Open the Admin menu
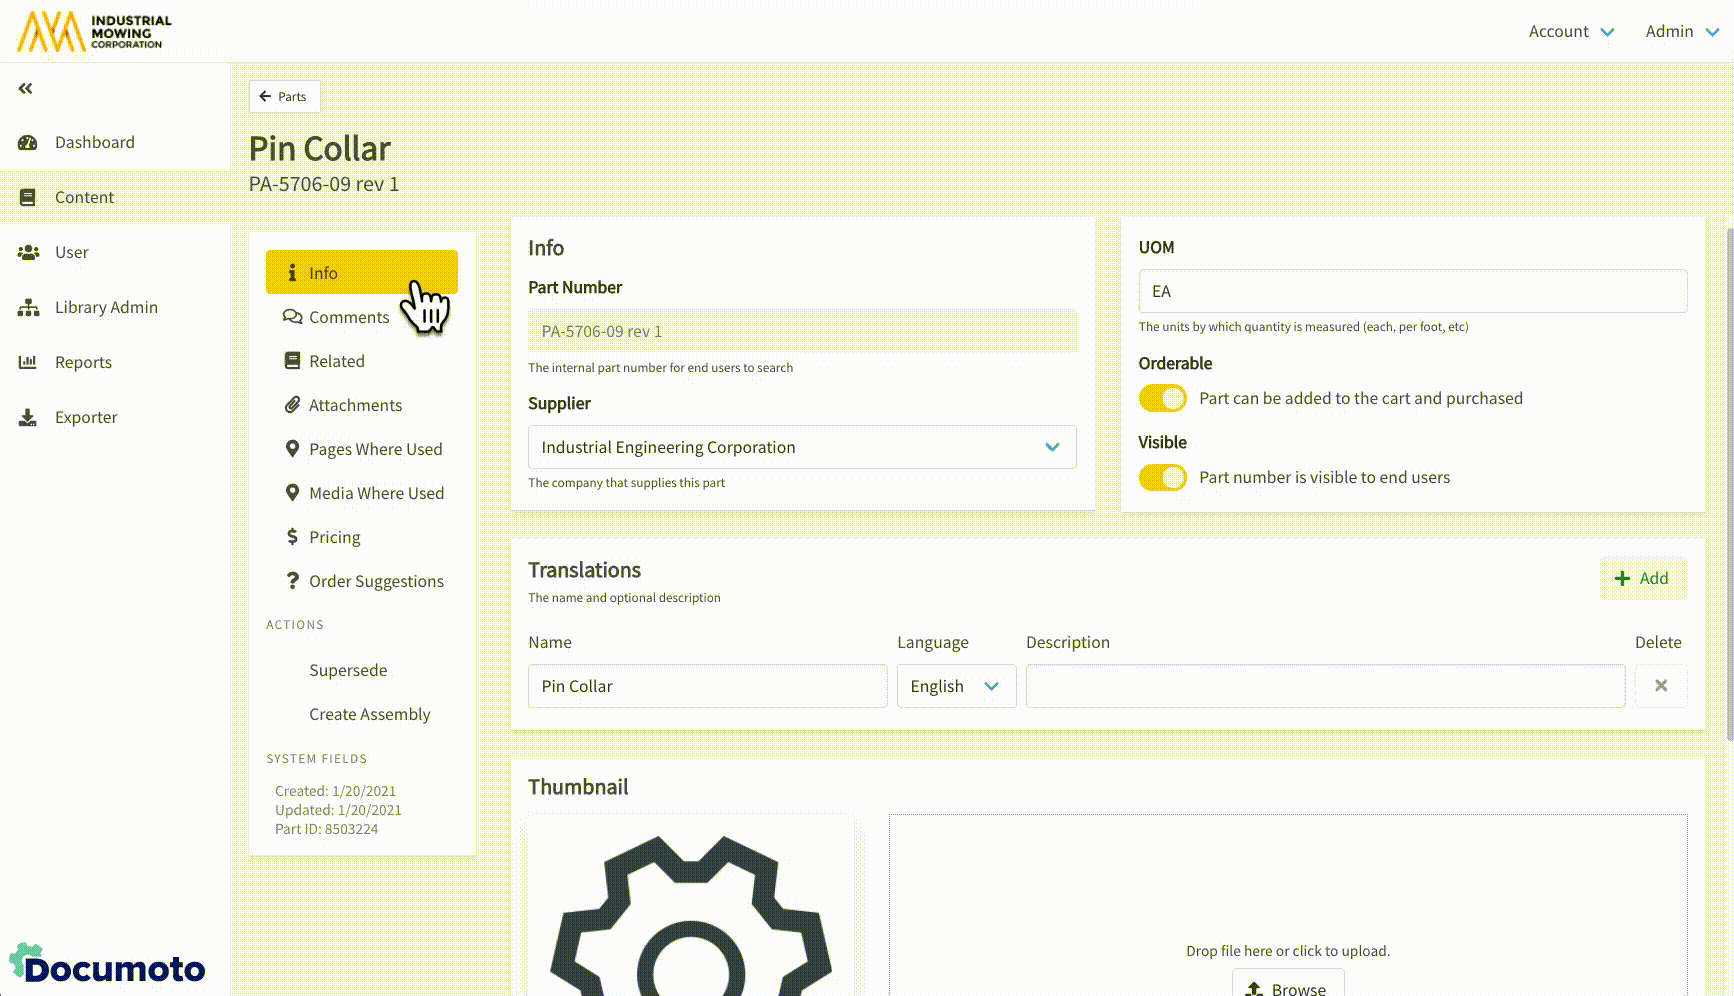 1681,31
